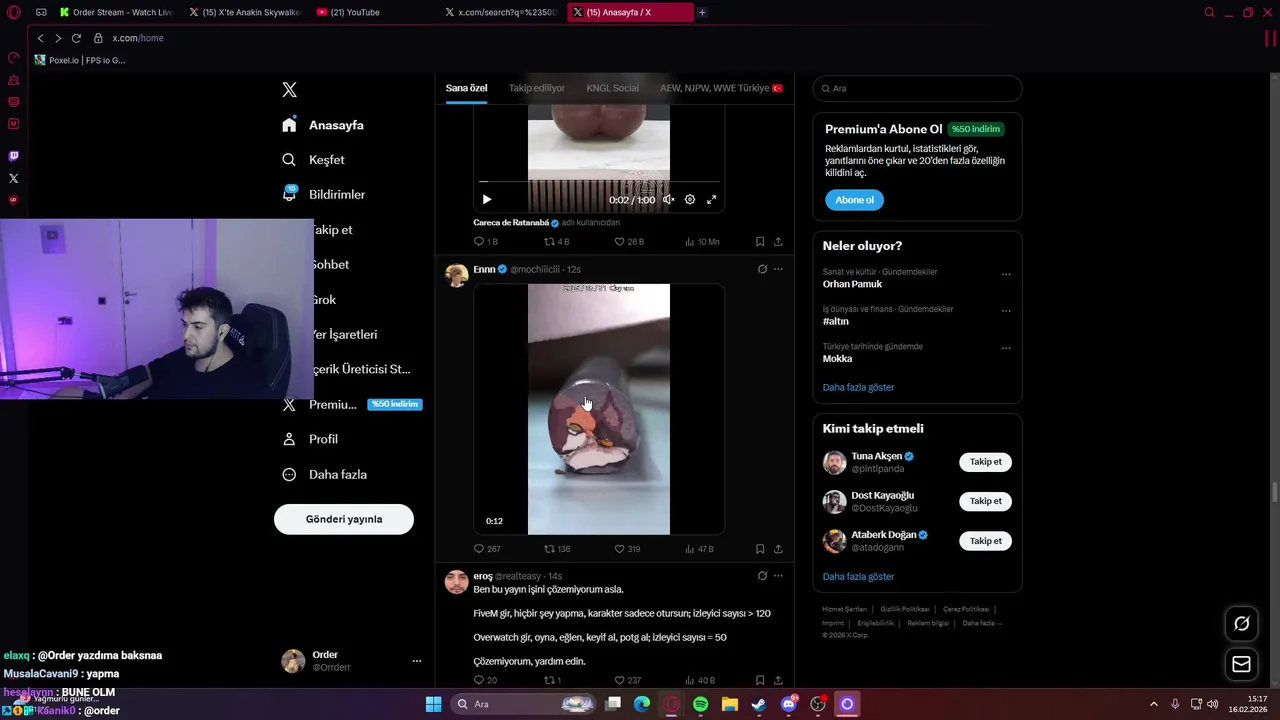
Task: Reply to Ennn's post with 267 replies
Action: coord(487,549)
